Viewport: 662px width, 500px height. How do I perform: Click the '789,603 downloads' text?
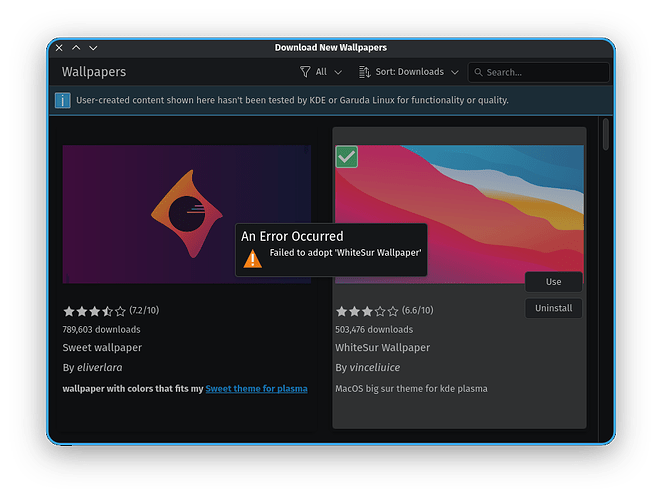click(x=101, y=329)
